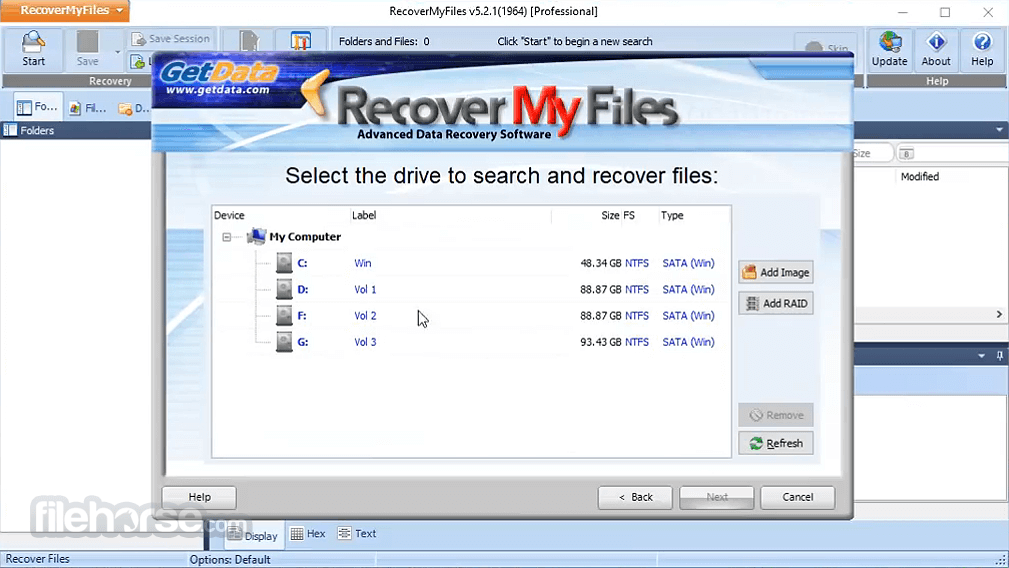Click the greyed Next button
1009x568 pixels.
coord(716,497)
